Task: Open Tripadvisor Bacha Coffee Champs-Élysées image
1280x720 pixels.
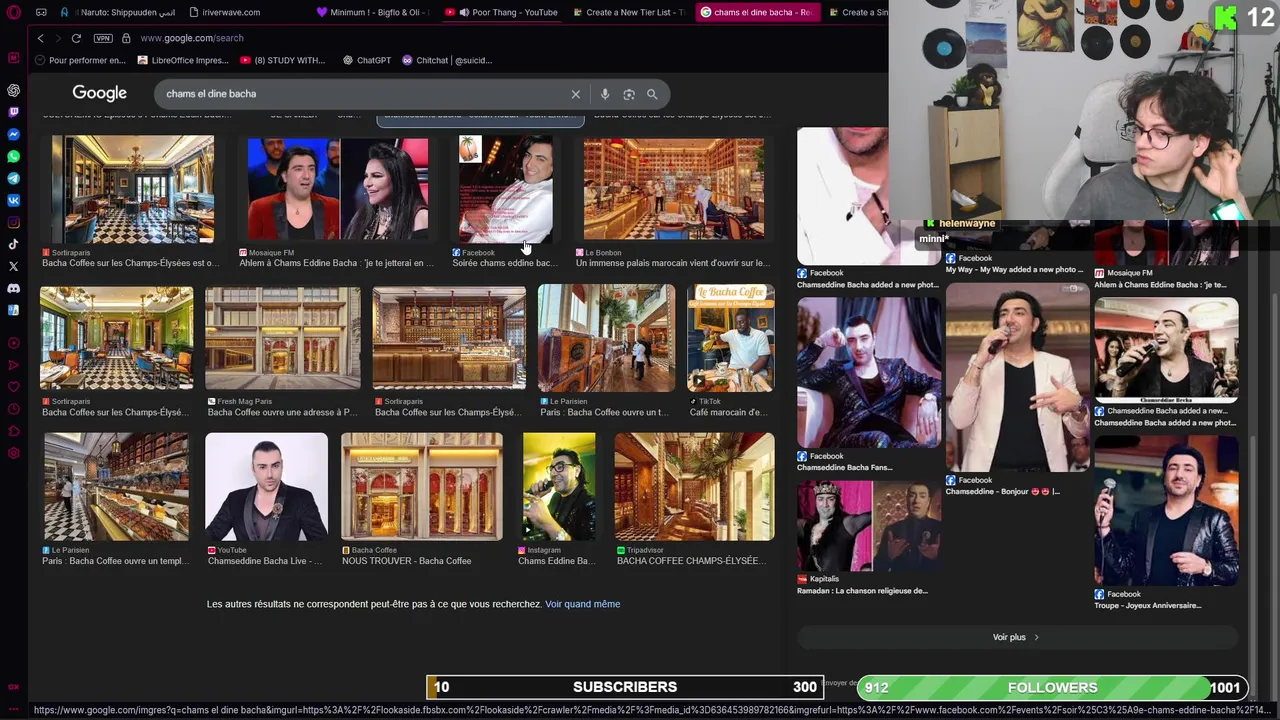Action: 694,487
